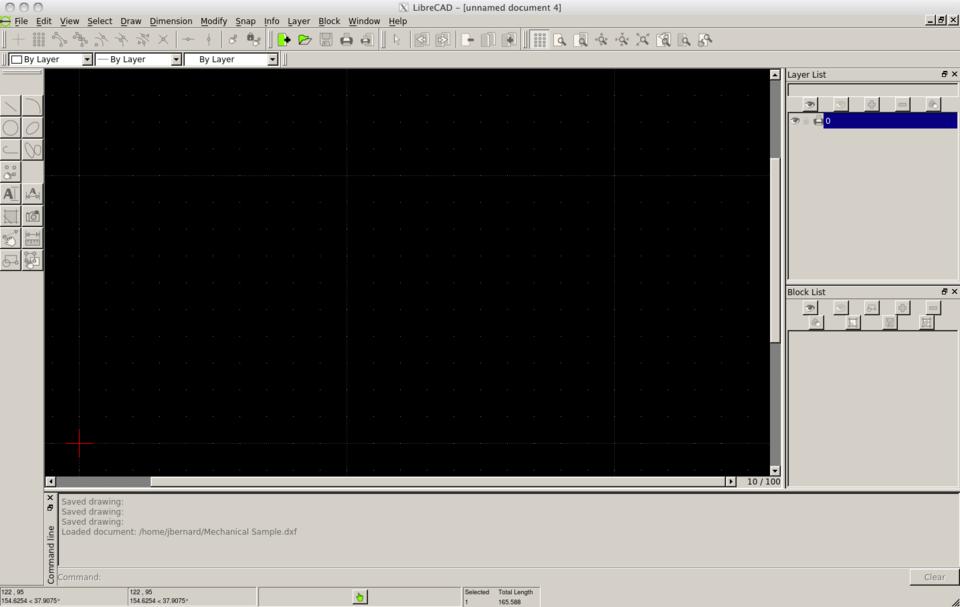960x607 pixels.
Task: Open the color By Layer dropdown
Action: (x=50, y=60)
